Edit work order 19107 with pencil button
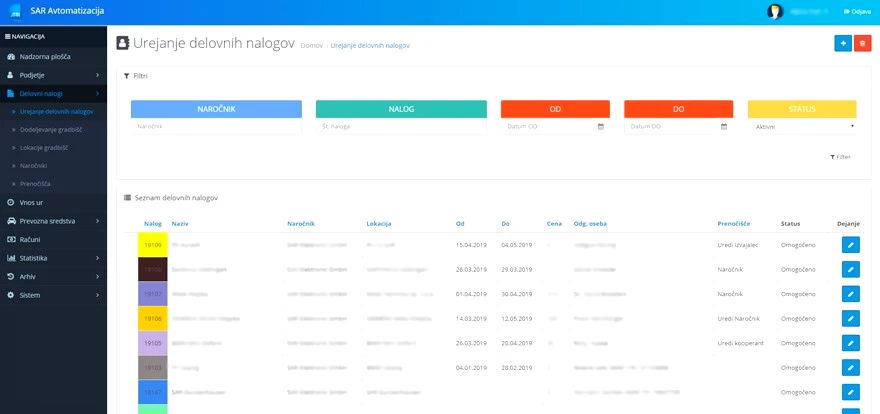This screenshot has width=880, height=414. tap(850, 294)
